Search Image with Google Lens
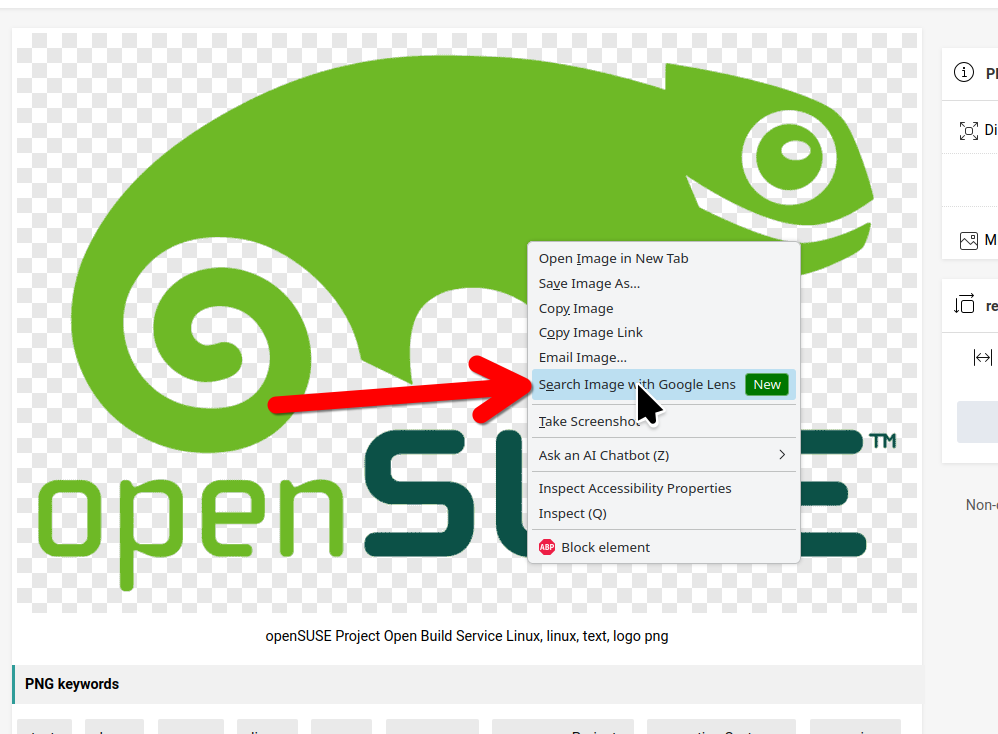Screen dimensions: 998x734 tap(664, 385)
